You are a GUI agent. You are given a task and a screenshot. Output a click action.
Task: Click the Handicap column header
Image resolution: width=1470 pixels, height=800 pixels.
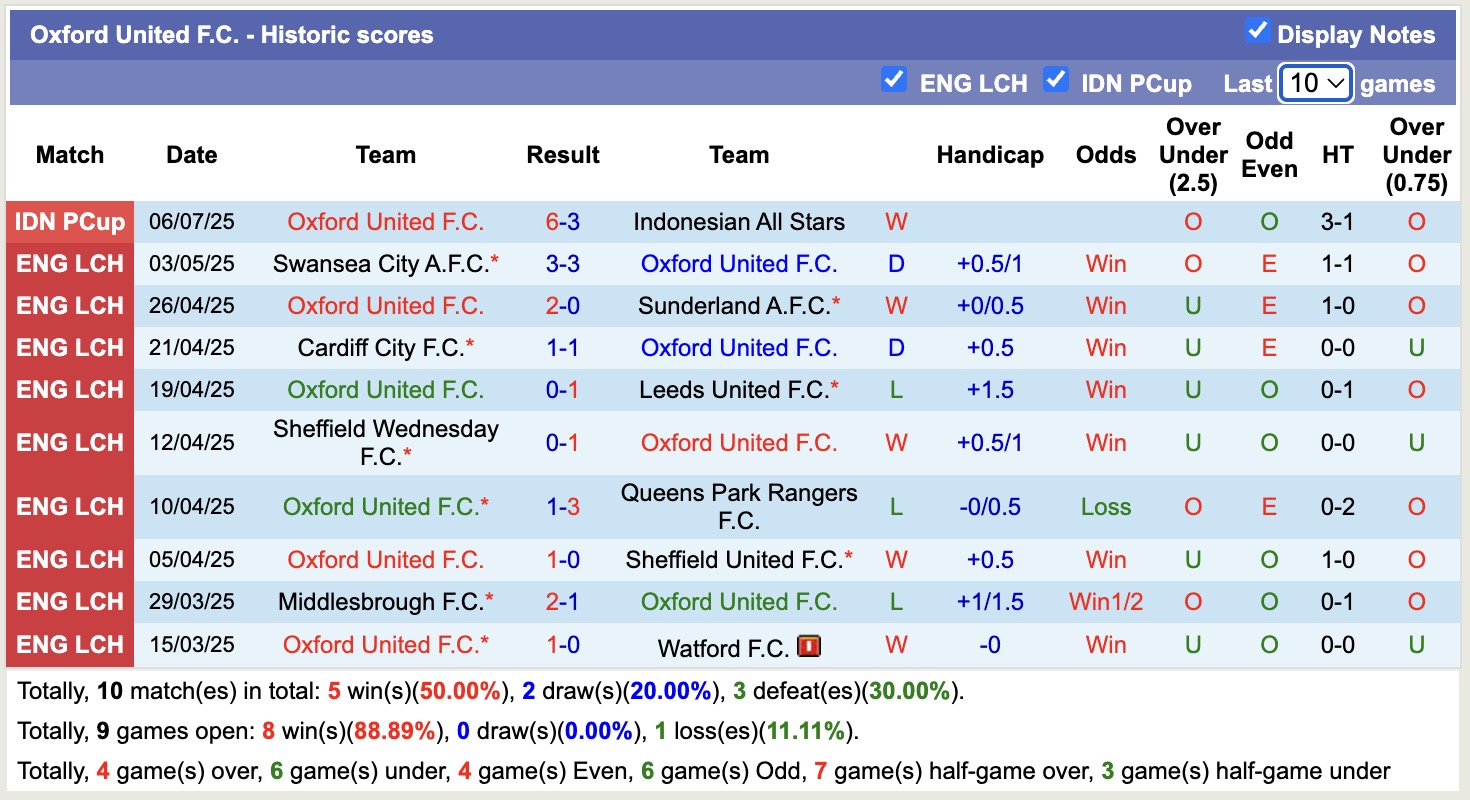[x=990, y=155]
